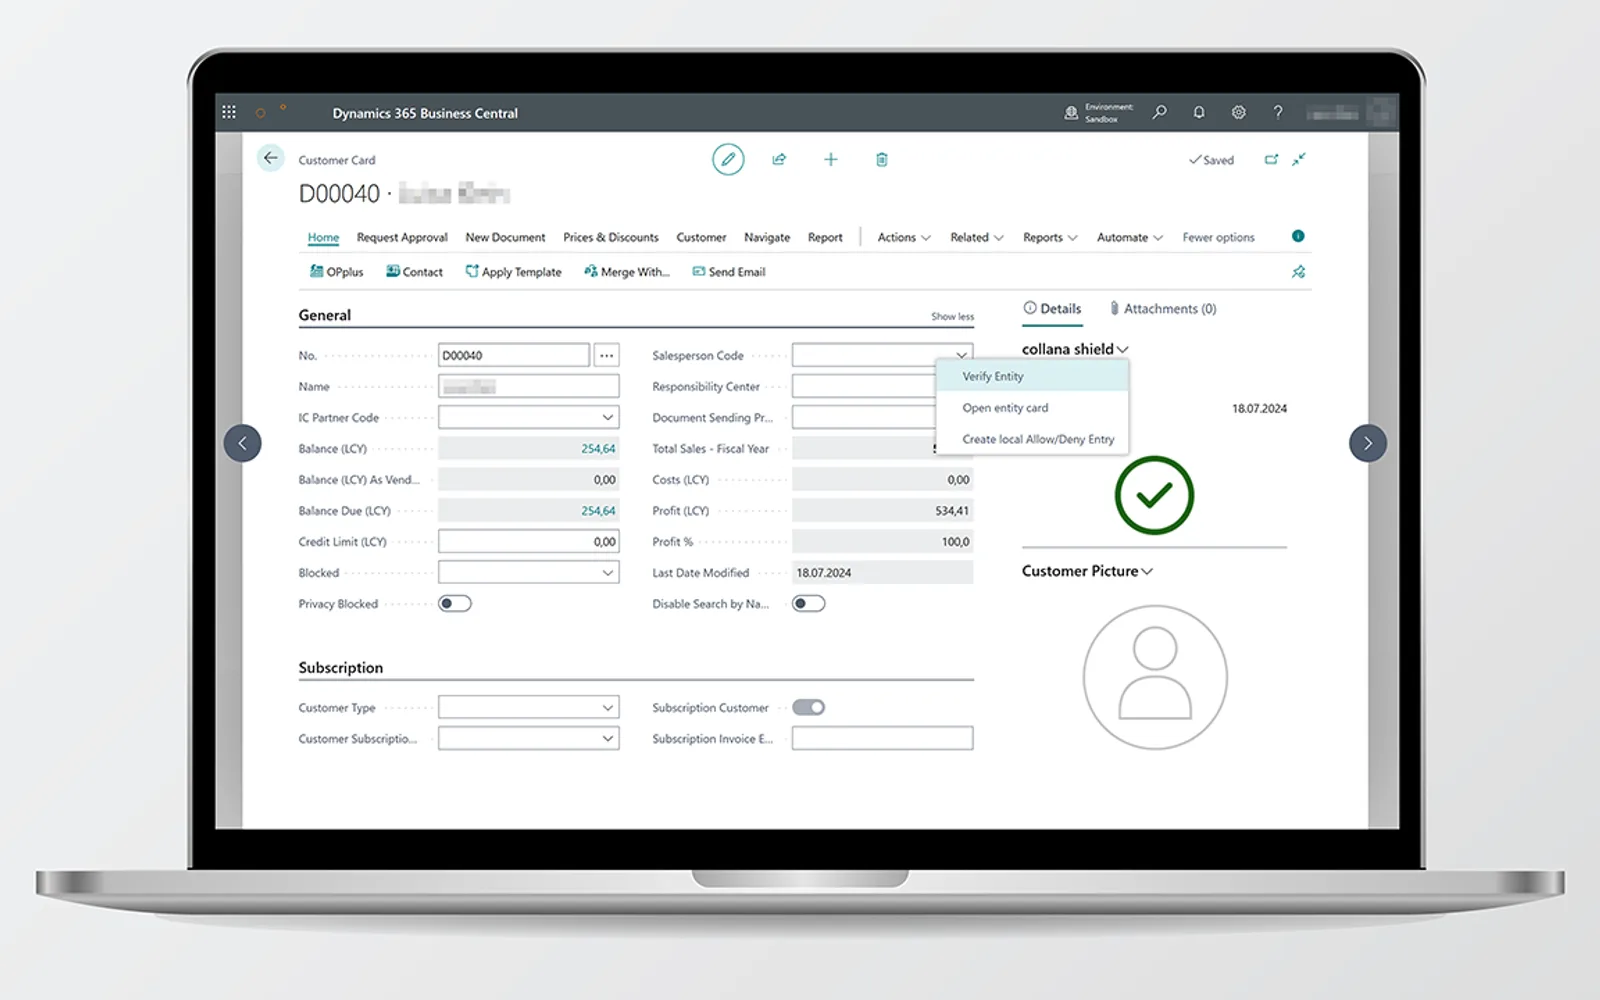Click the No. field ellipsis button
The width and height of the screenshot is (1600, 1000).
click(x=606, y=355)
